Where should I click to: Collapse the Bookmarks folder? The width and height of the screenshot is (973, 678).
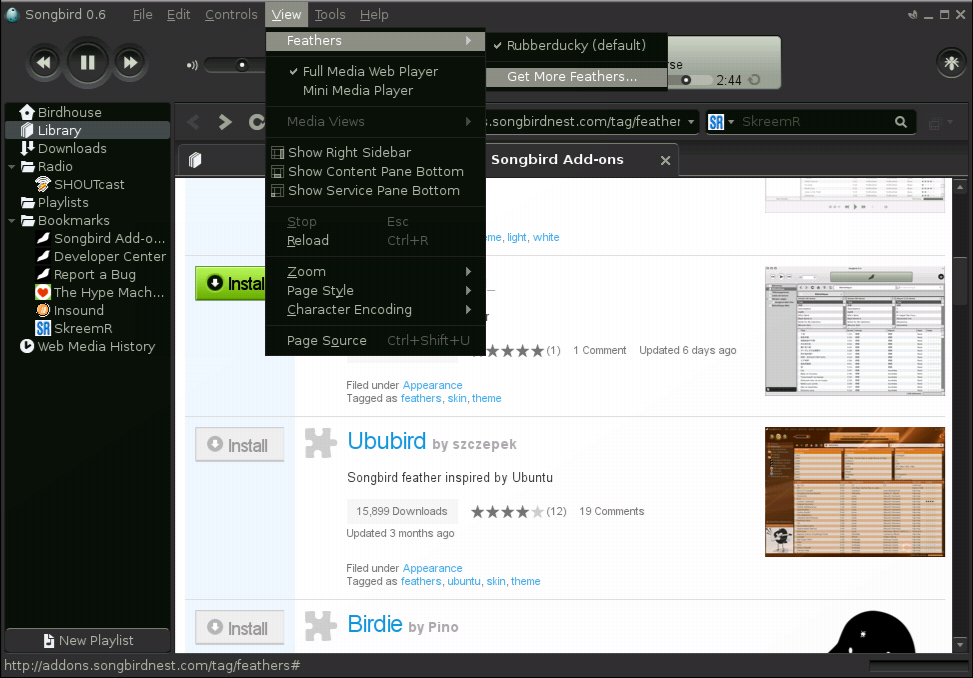point(12,221)
